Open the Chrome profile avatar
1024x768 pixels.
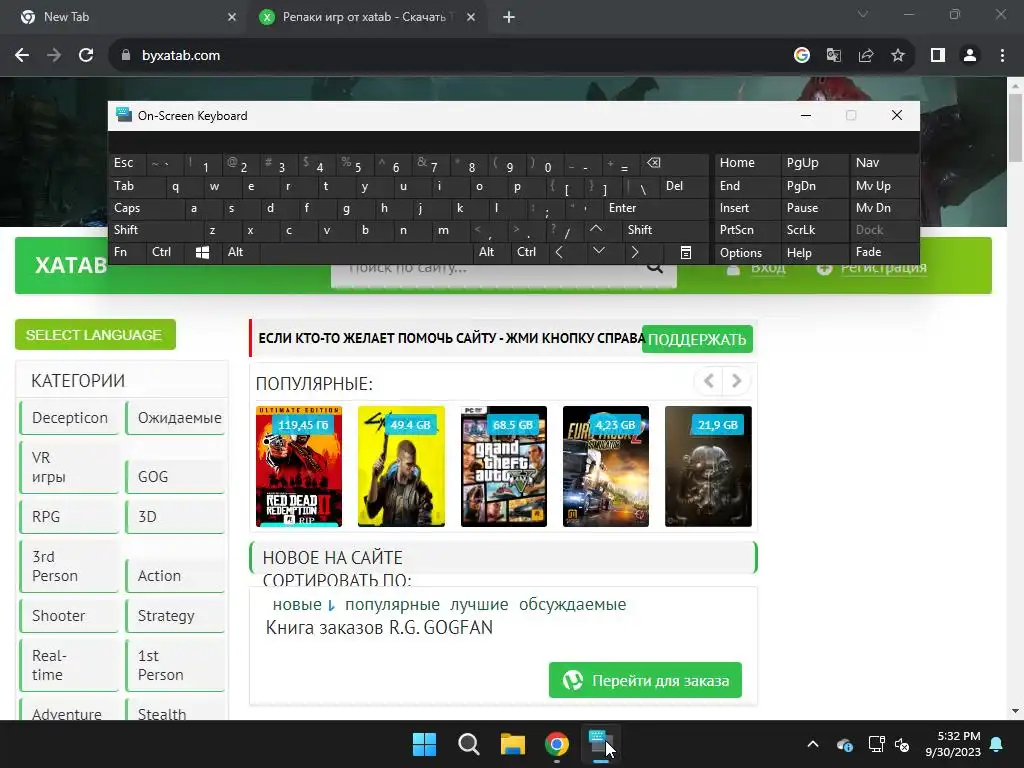(970, 56)
